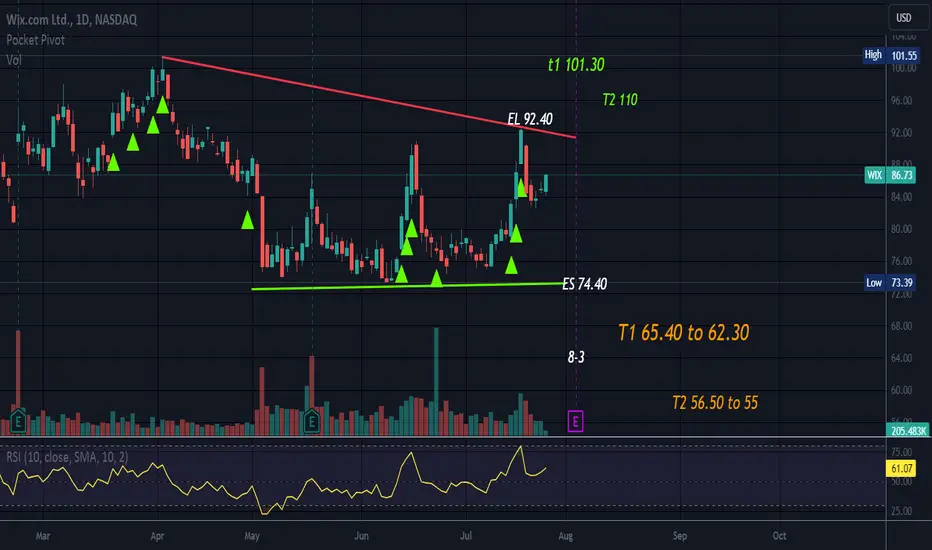Click the green earnings marker near March
Screen dimensions: 932x550
pyautogui.click(x=18, y=421)
